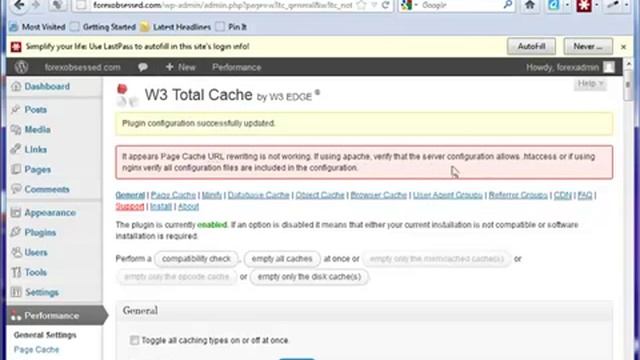Click the Minify tab link
Screen dimensions: 640x360
[x=212, y=195]
